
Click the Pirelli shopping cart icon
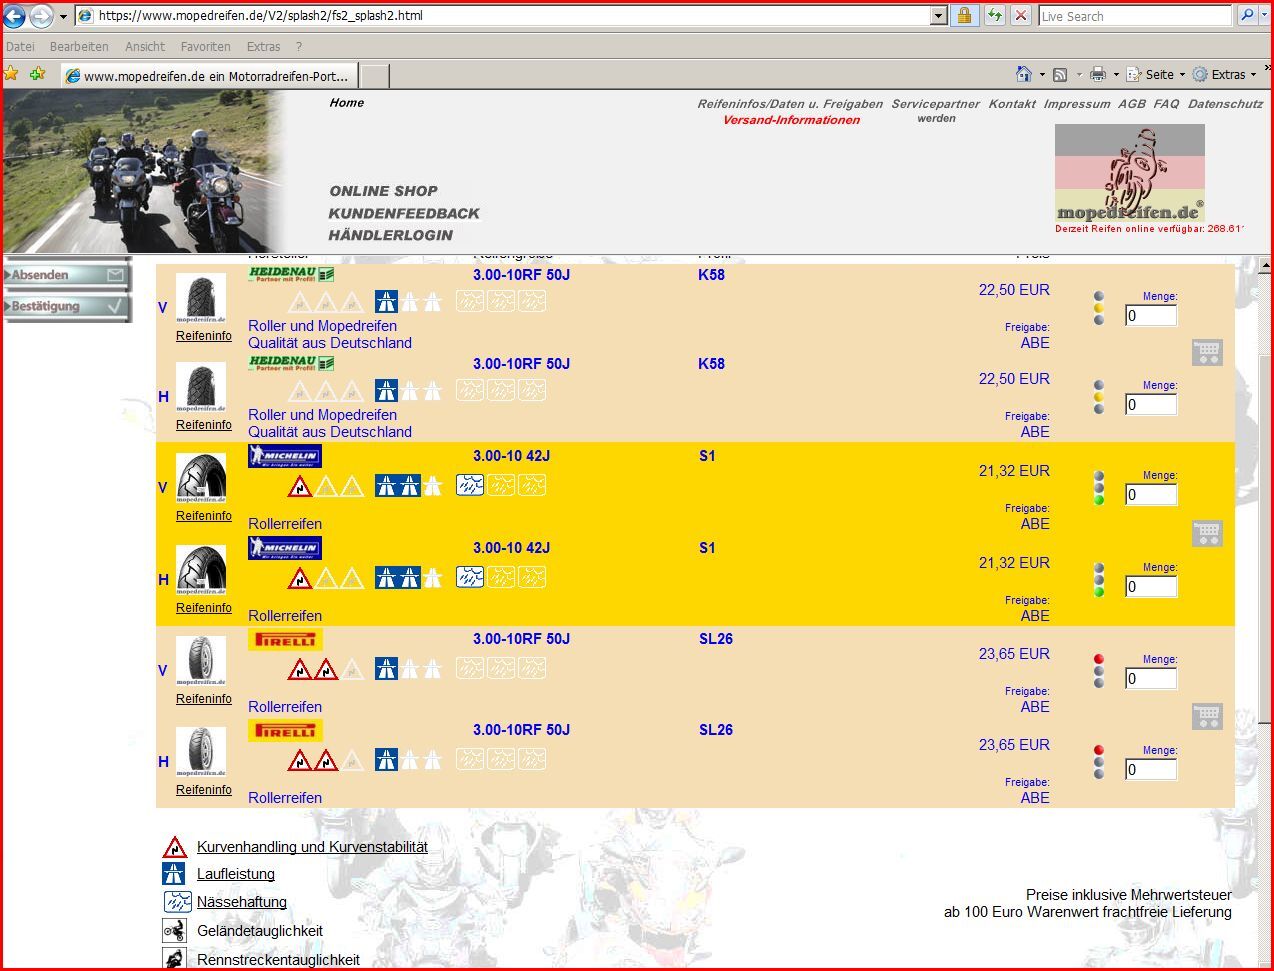[1207, 716]
